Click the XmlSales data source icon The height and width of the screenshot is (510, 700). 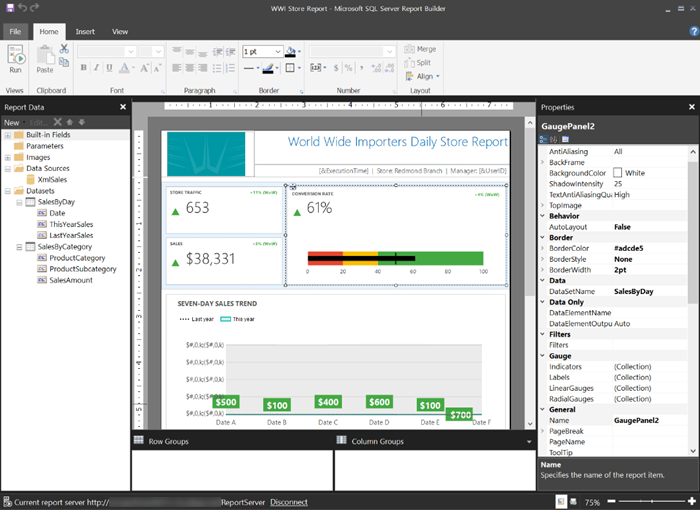(x=30, y=180)
